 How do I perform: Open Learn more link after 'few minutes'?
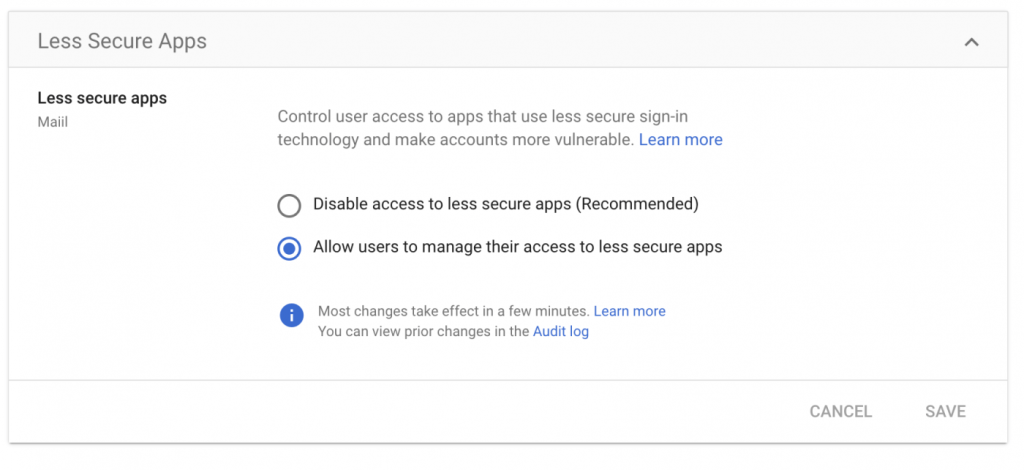point(629,311)
